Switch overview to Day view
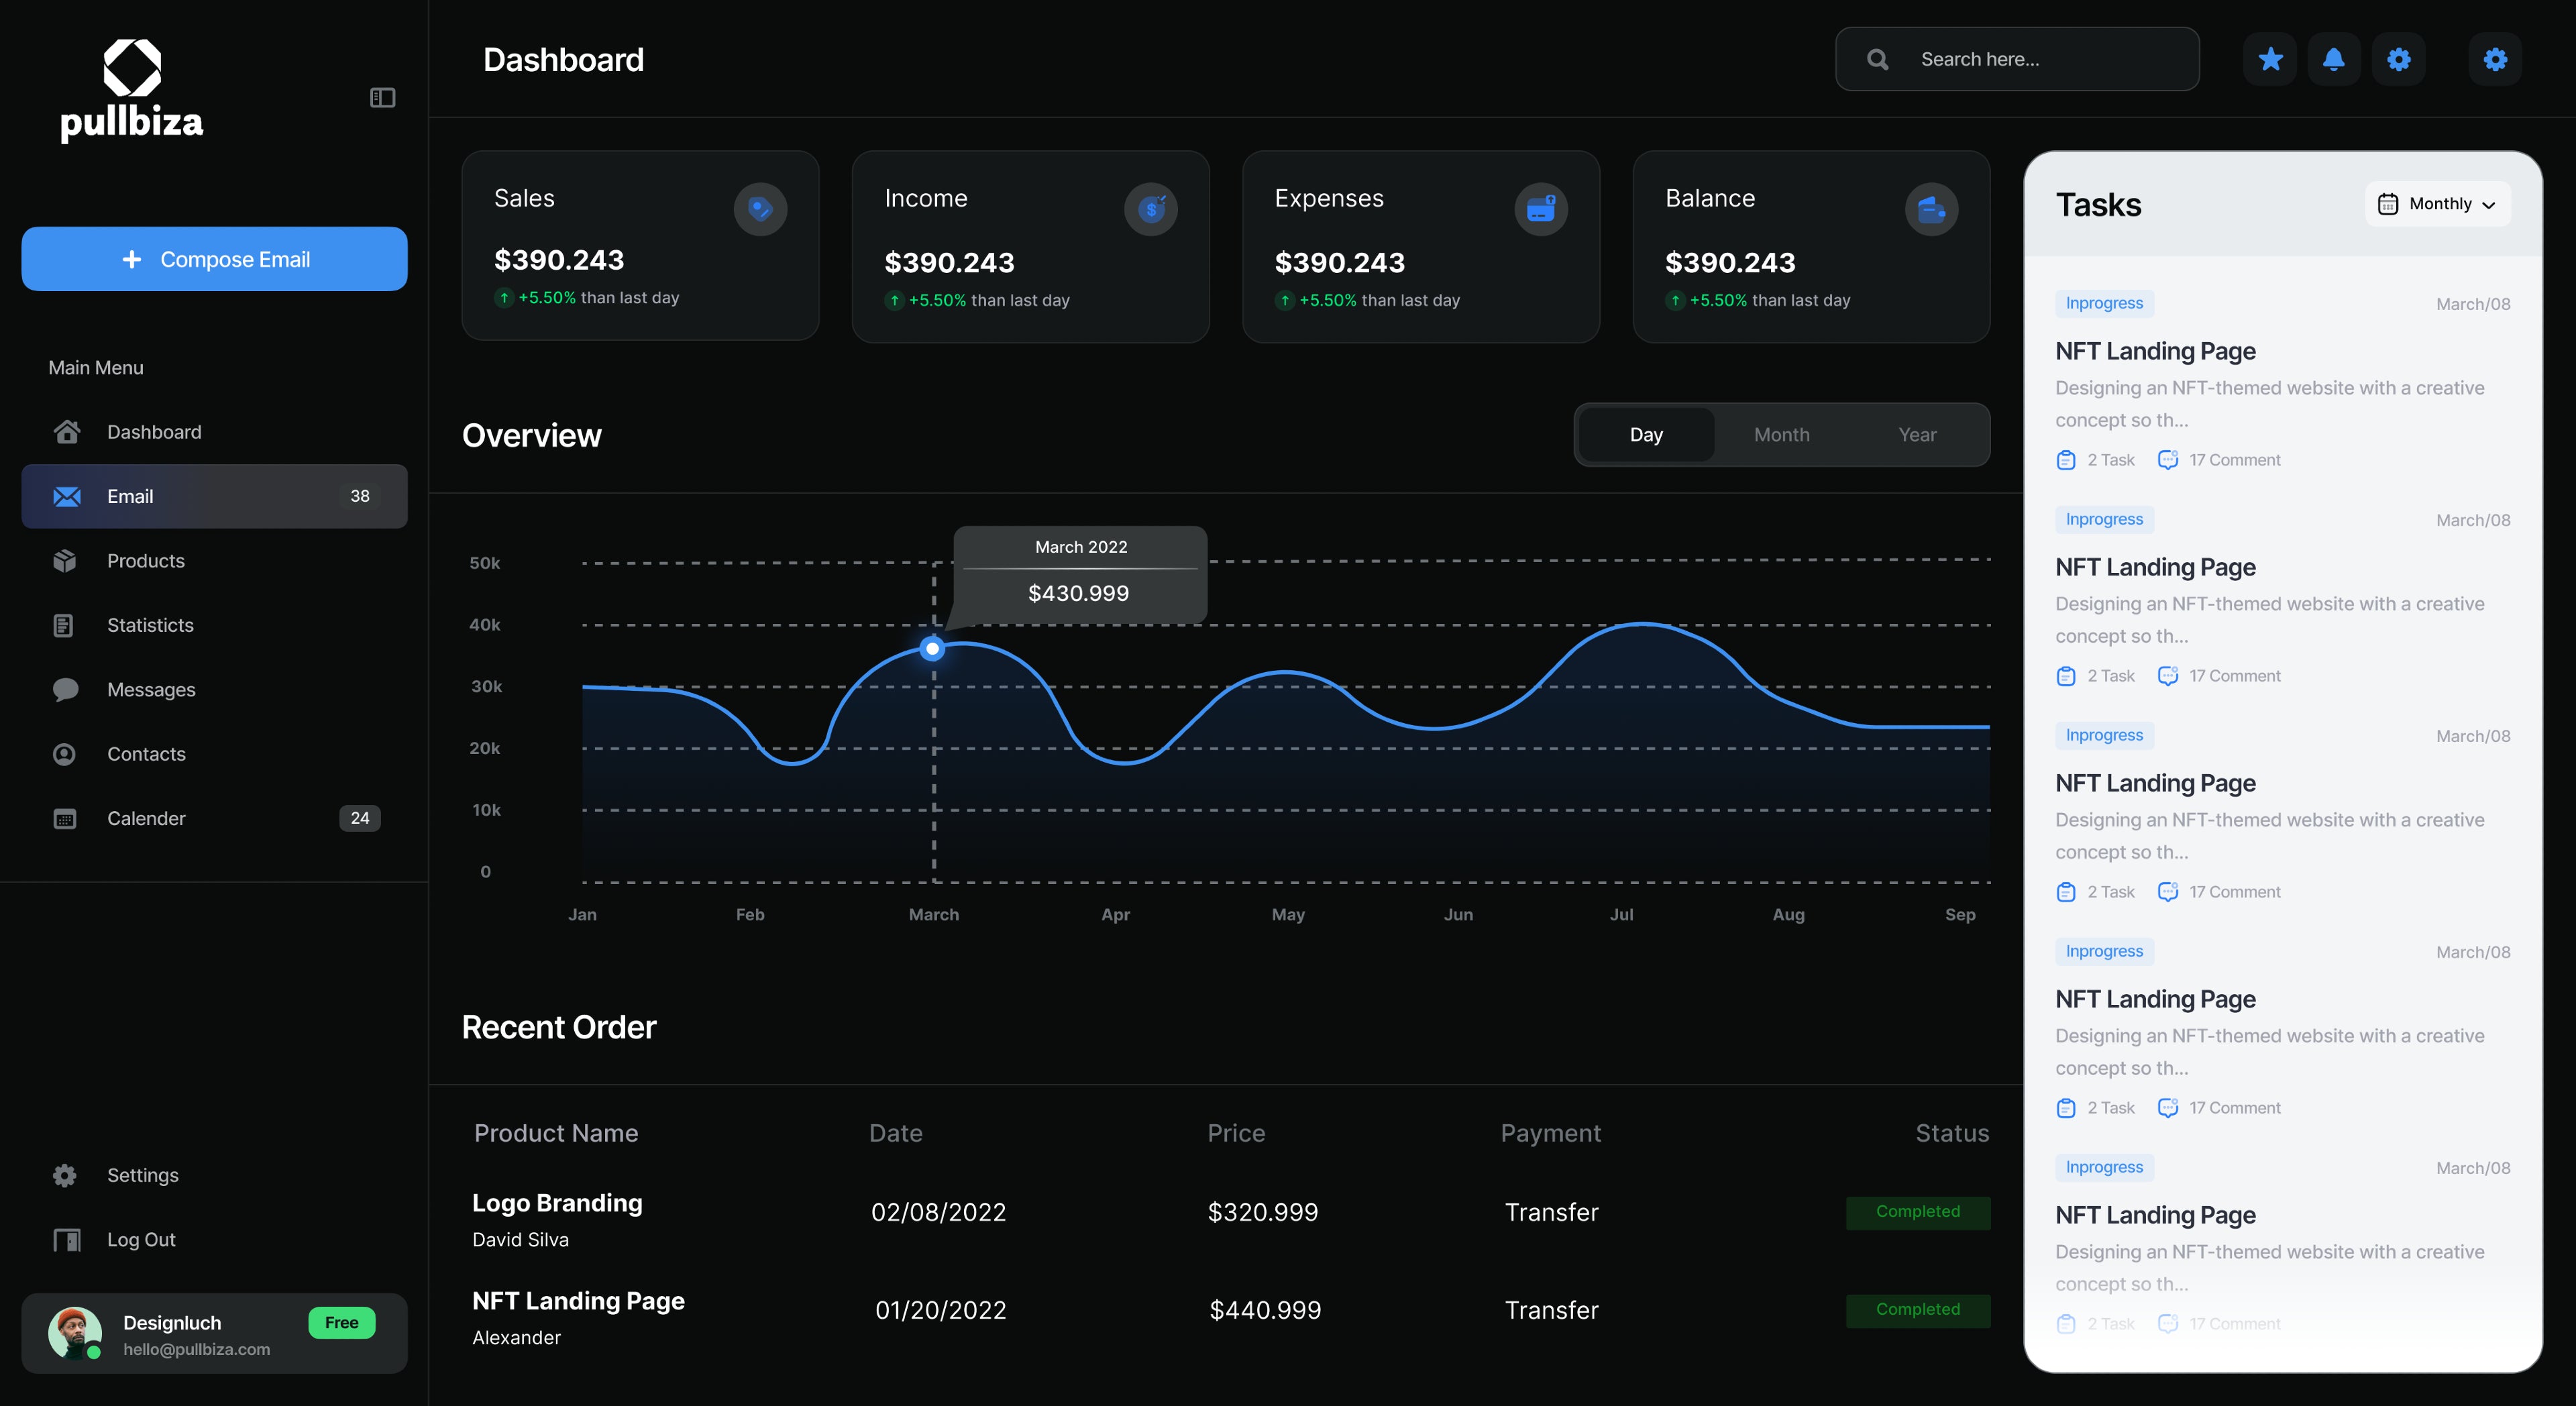Screen dimensions: 2576x1406 [x=1646, y=434]
